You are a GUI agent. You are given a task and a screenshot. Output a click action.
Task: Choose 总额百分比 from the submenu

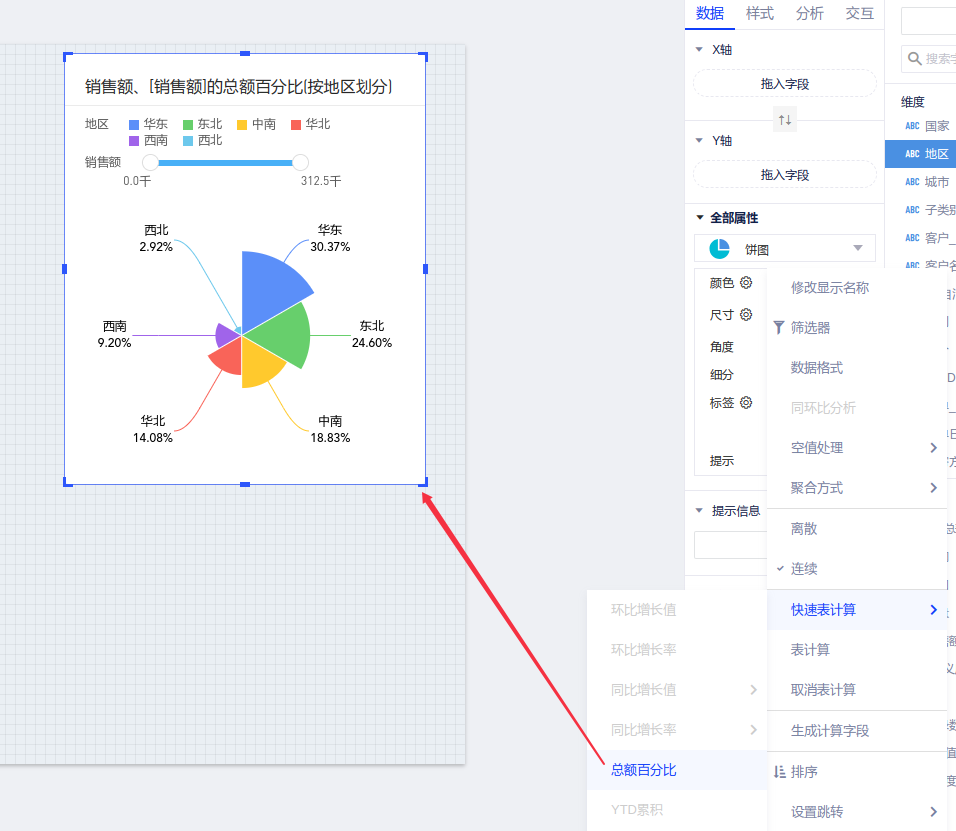tap(644, 769)
